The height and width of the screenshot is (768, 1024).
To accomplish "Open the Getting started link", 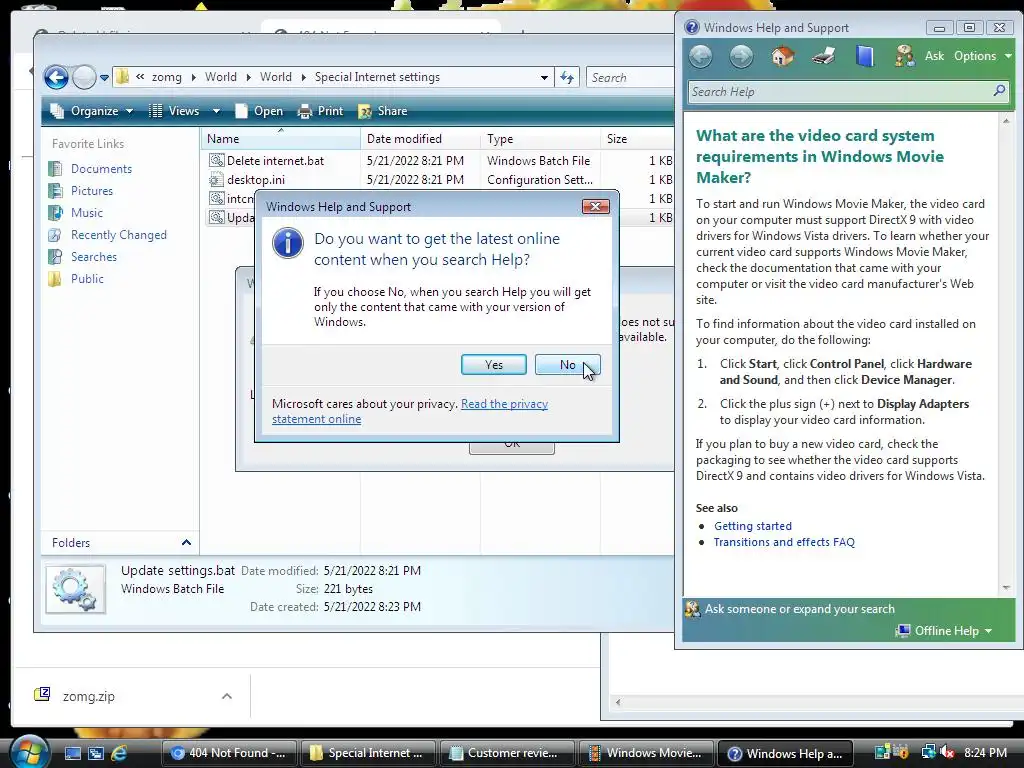I will pyautogui.click(x=752, y=526).
